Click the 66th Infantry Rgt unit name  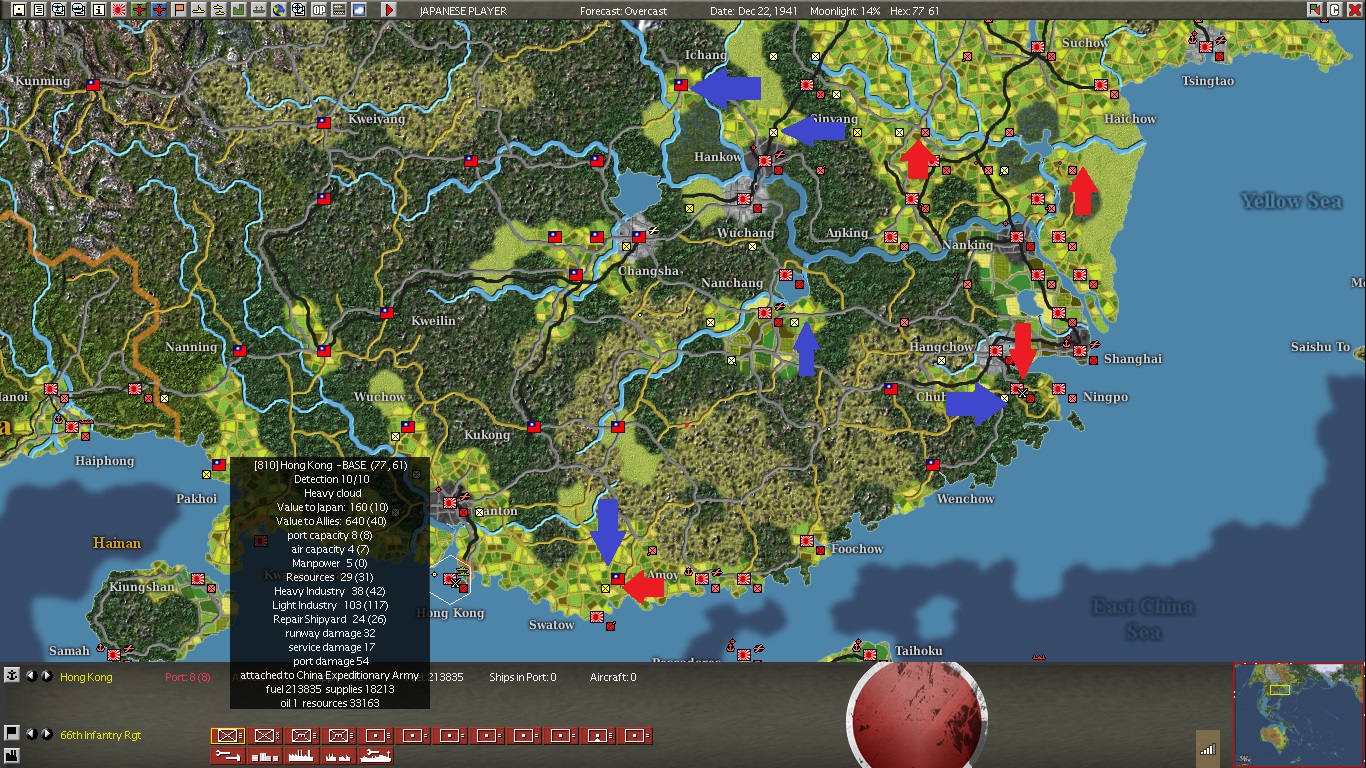click(x=101, y=735)
